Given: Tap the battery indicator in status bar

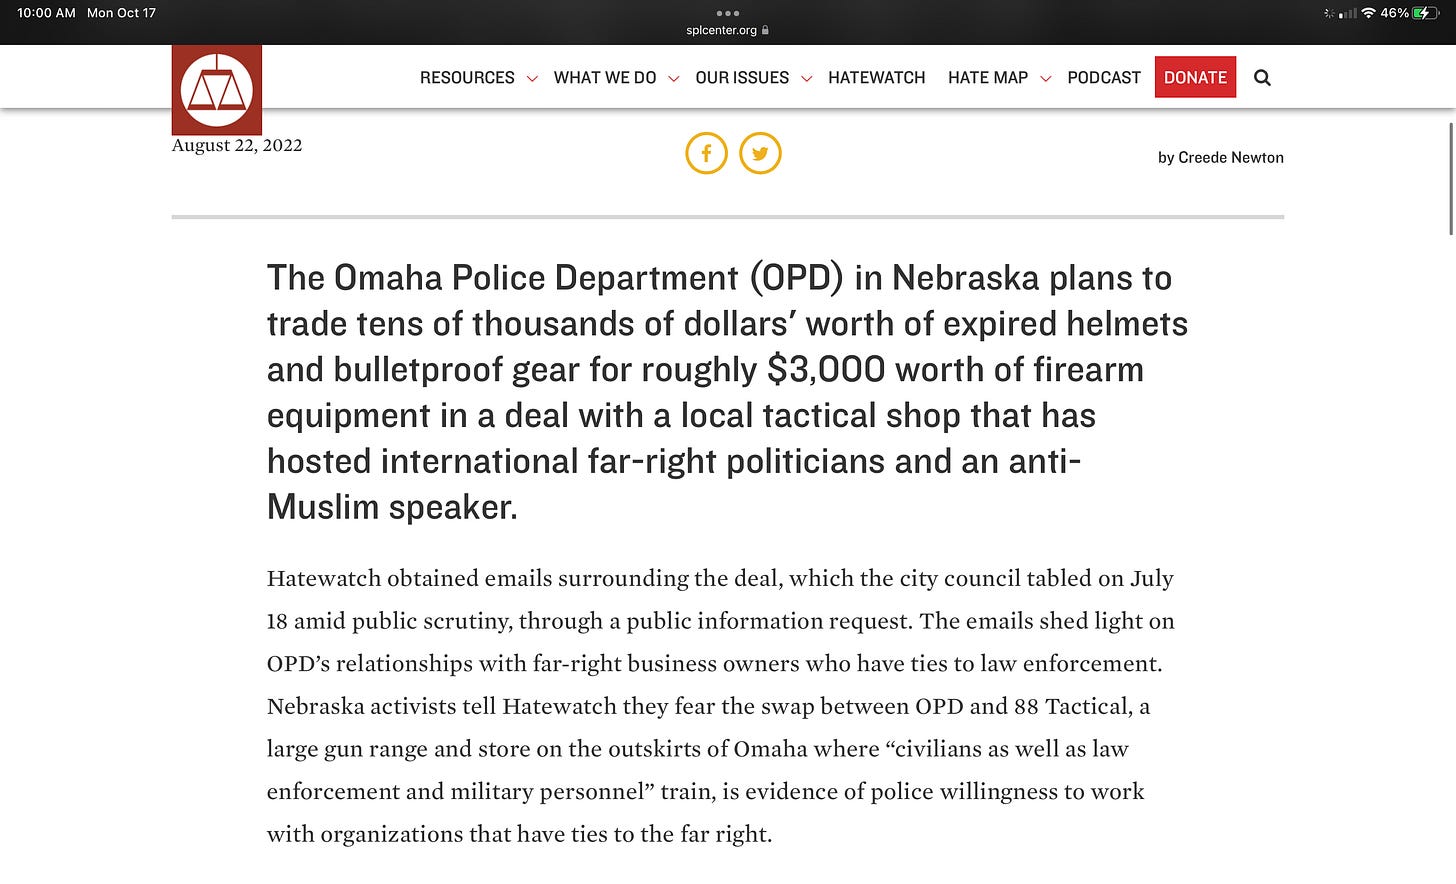Looking at the screenshot, I should 1426,13.
